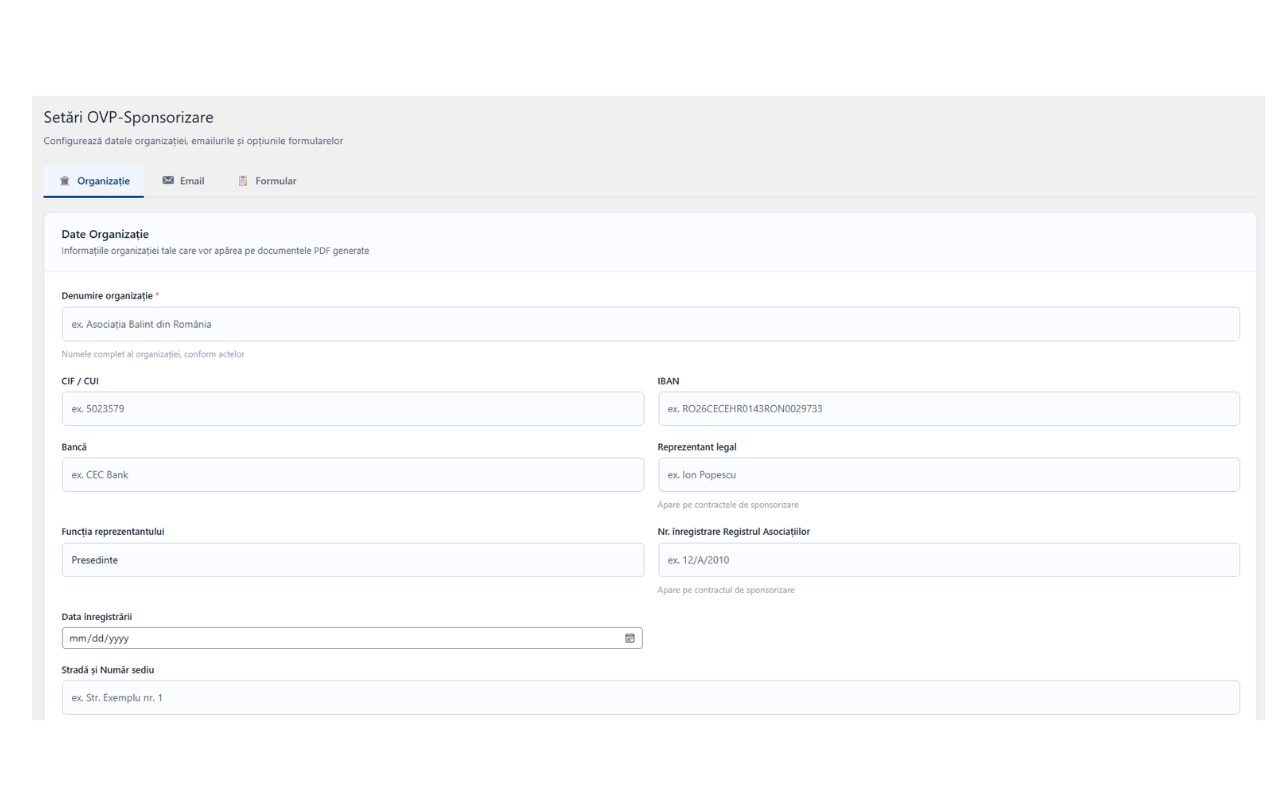Focus the Reprezentant legal field

point(949,474)
